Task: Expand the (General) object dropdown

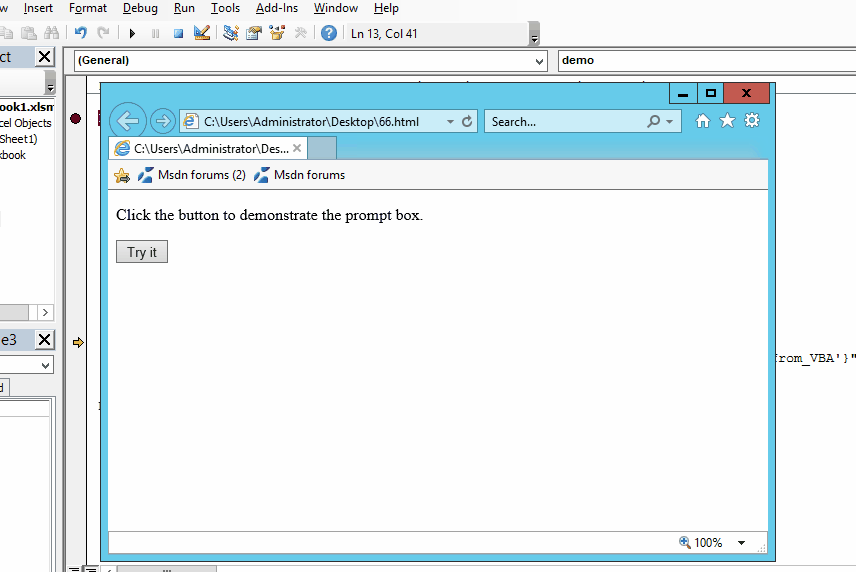Action: point(539,61)
